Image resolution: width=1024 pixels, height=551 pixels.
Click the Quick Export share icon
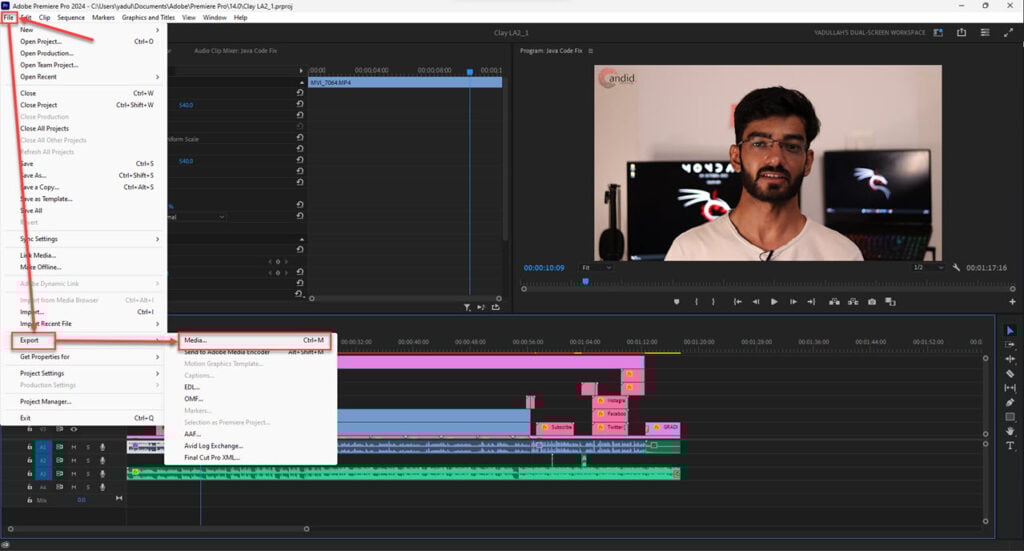coord(961,33)
